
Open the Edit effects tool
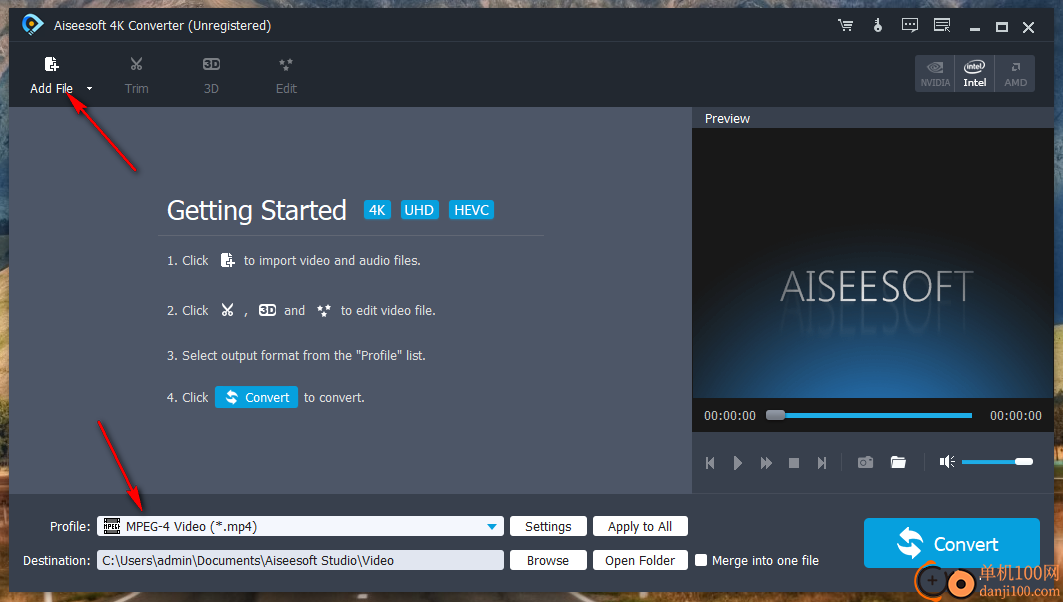[286, 75]
